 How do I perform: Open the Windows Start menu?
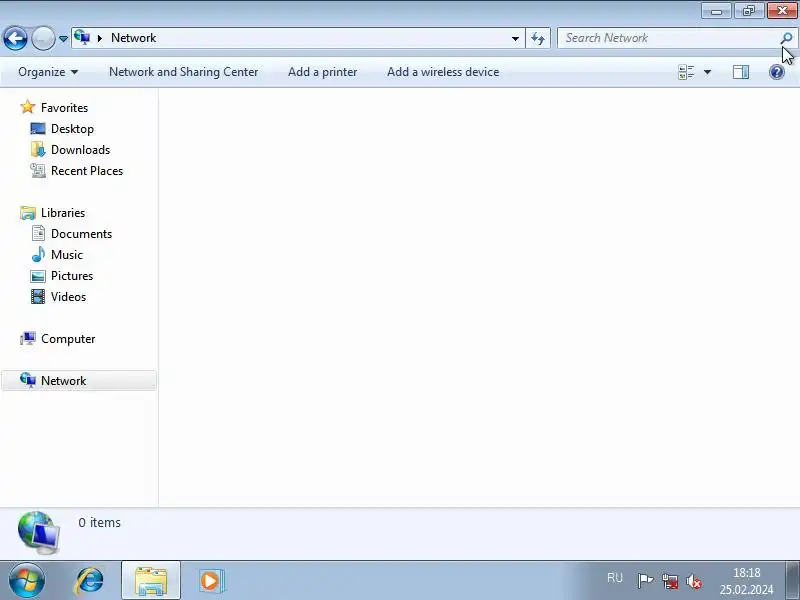tap(27, 581)
